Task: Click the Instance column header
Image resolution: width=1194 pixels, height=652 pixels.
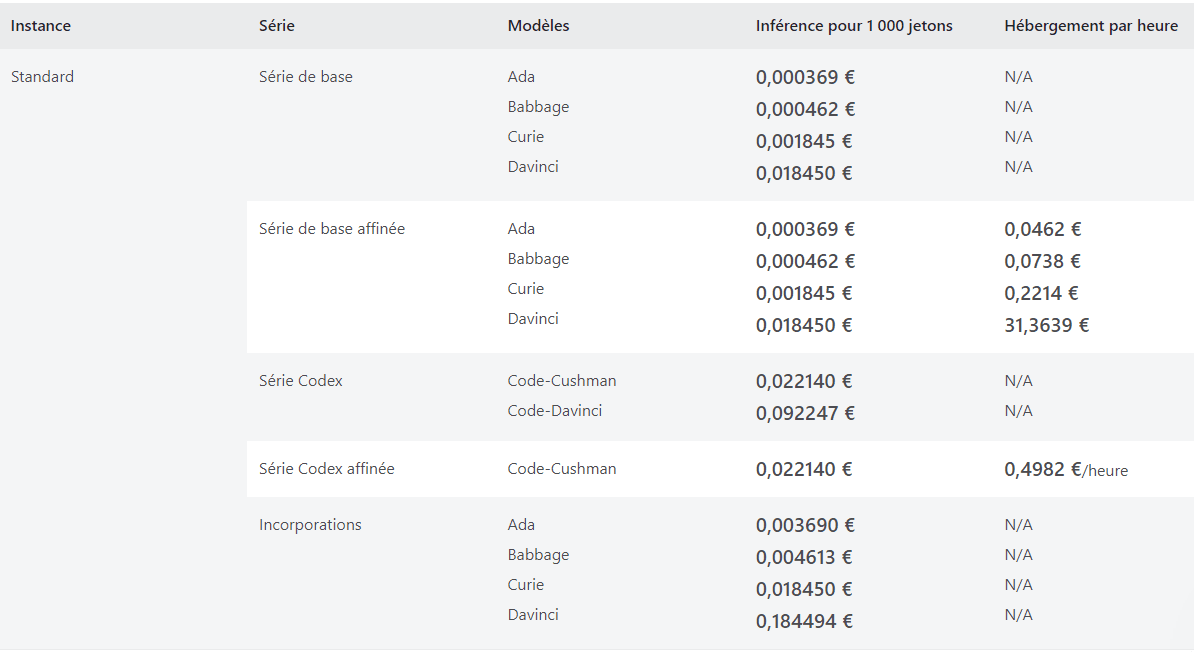Action: pyautogui.click(x=41, y=26)
